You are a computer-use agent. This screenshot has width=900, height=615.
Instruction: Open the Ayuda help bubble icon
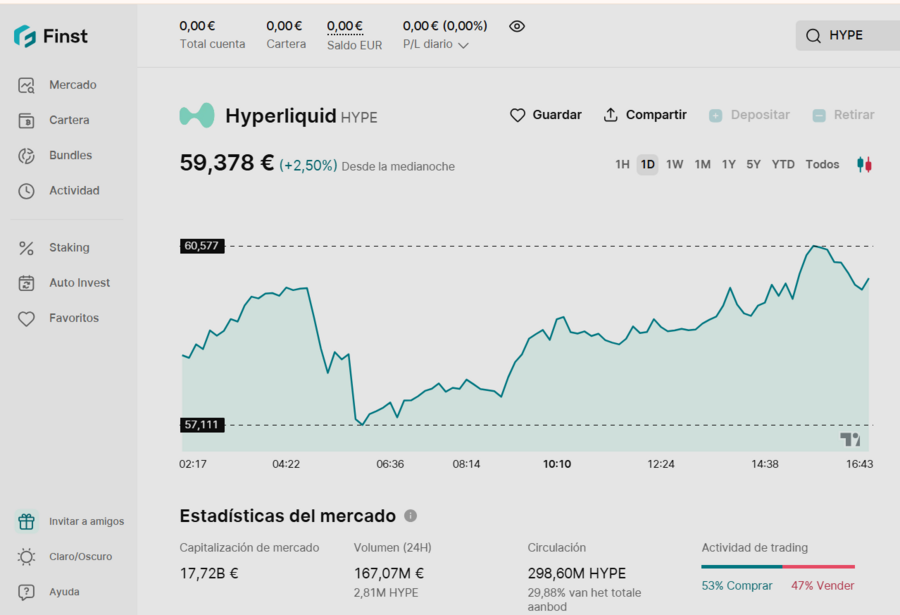(26, 592)
